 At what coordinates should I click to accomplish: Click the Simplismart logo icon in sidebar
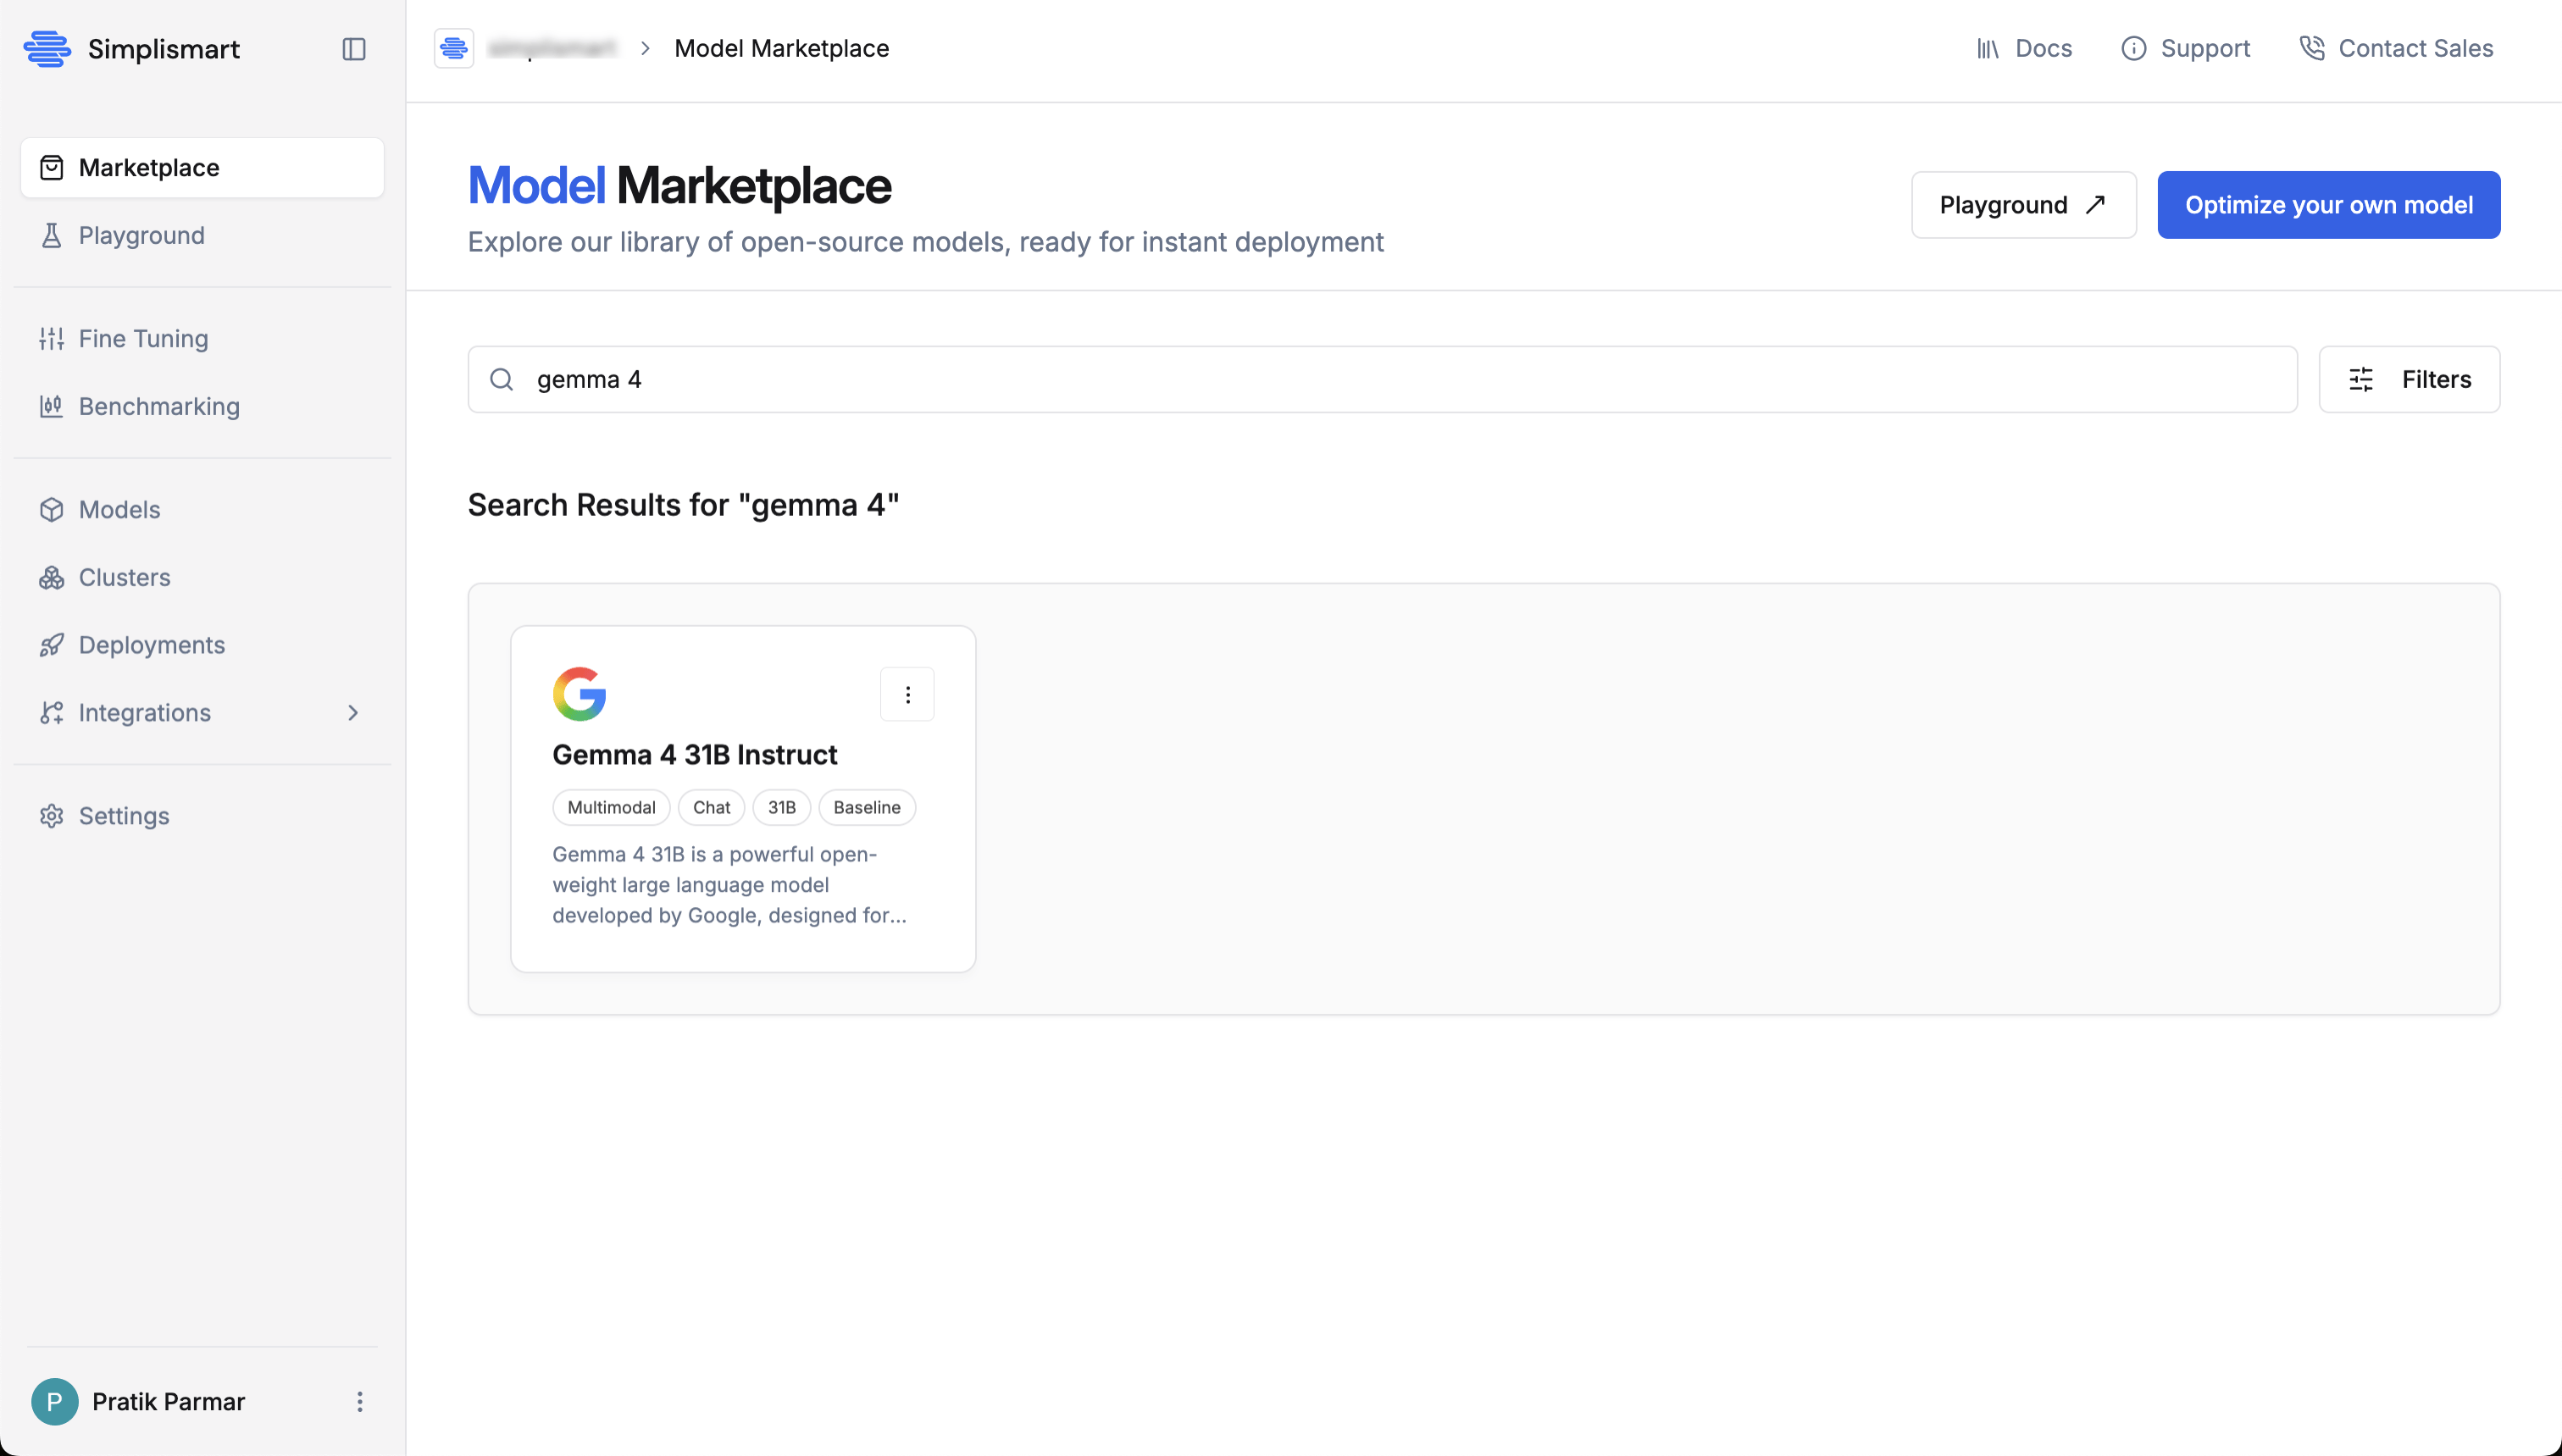[47, 49]
